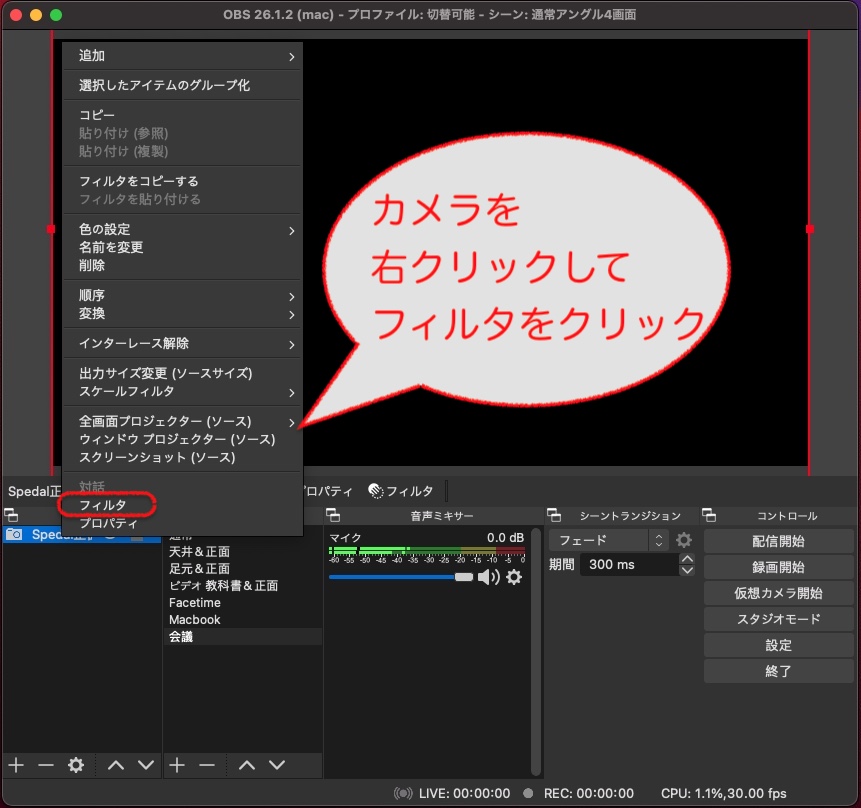
Task: Toggle the lock on Spedal正面 source
Action: click(138, 538)
